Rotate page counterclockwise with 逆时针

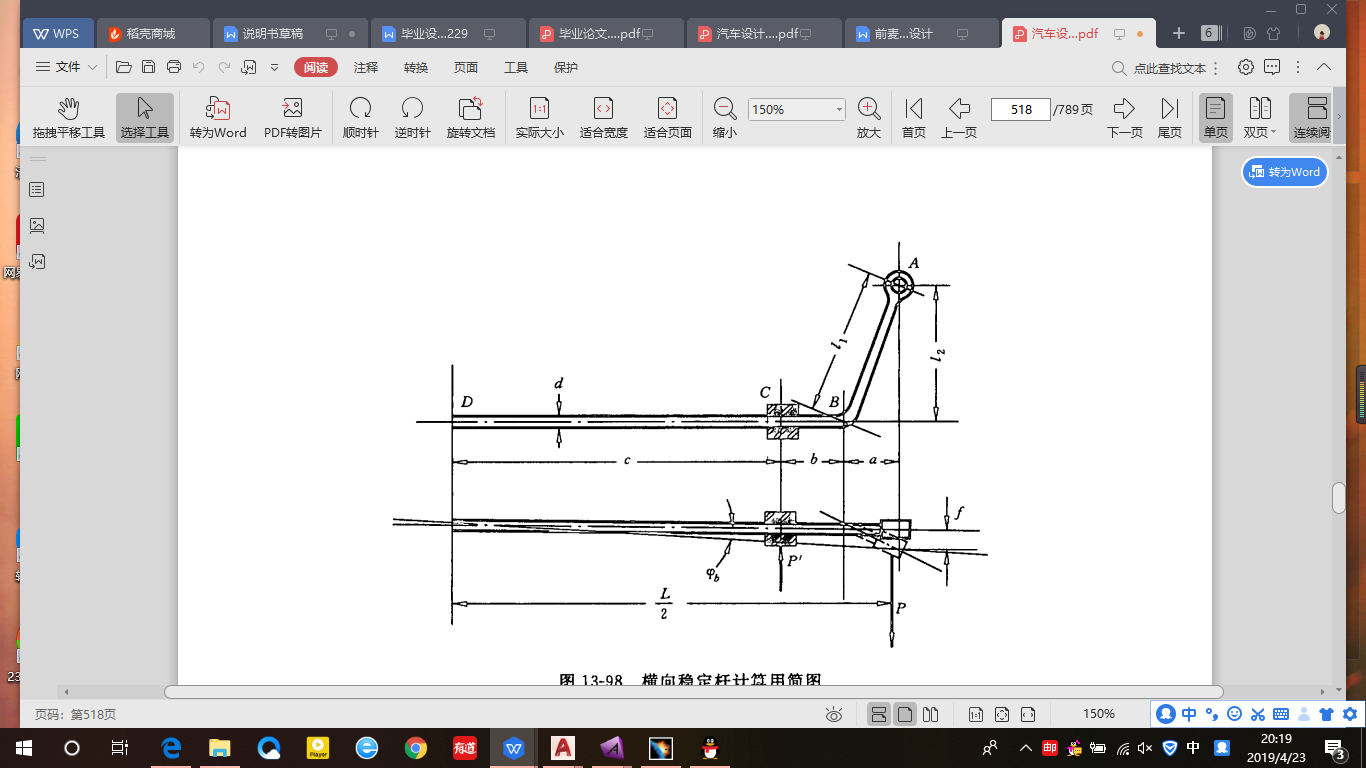(x=412, y=118)
